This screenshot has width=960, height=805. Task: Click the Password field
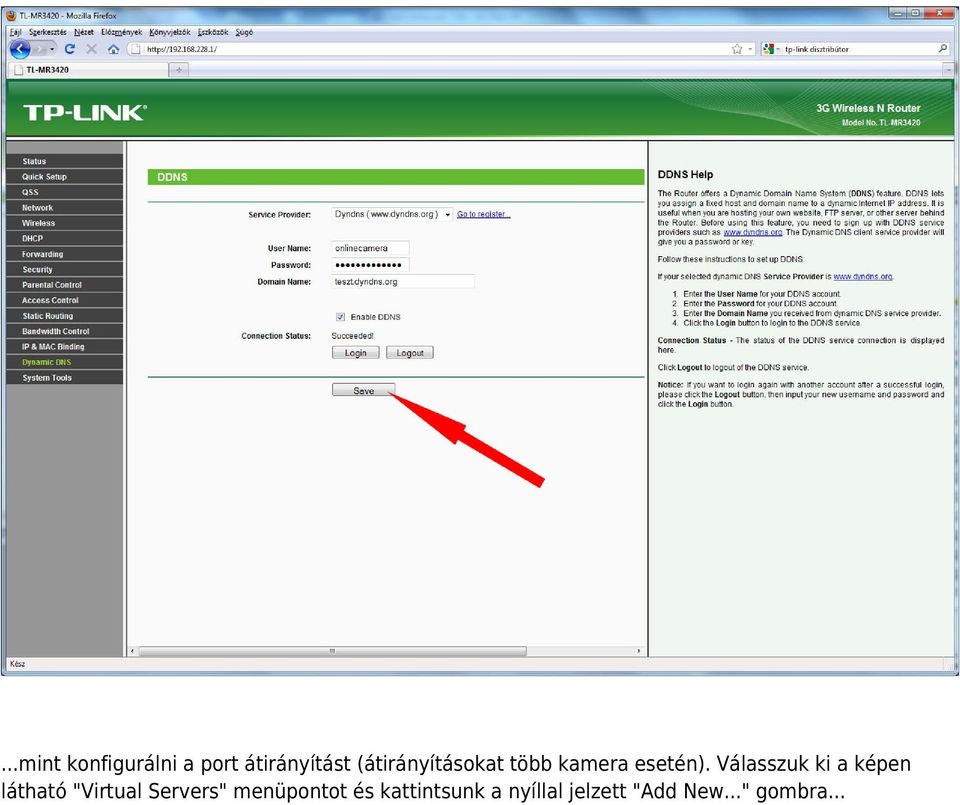pyautogui.click(x=370, y=264)
